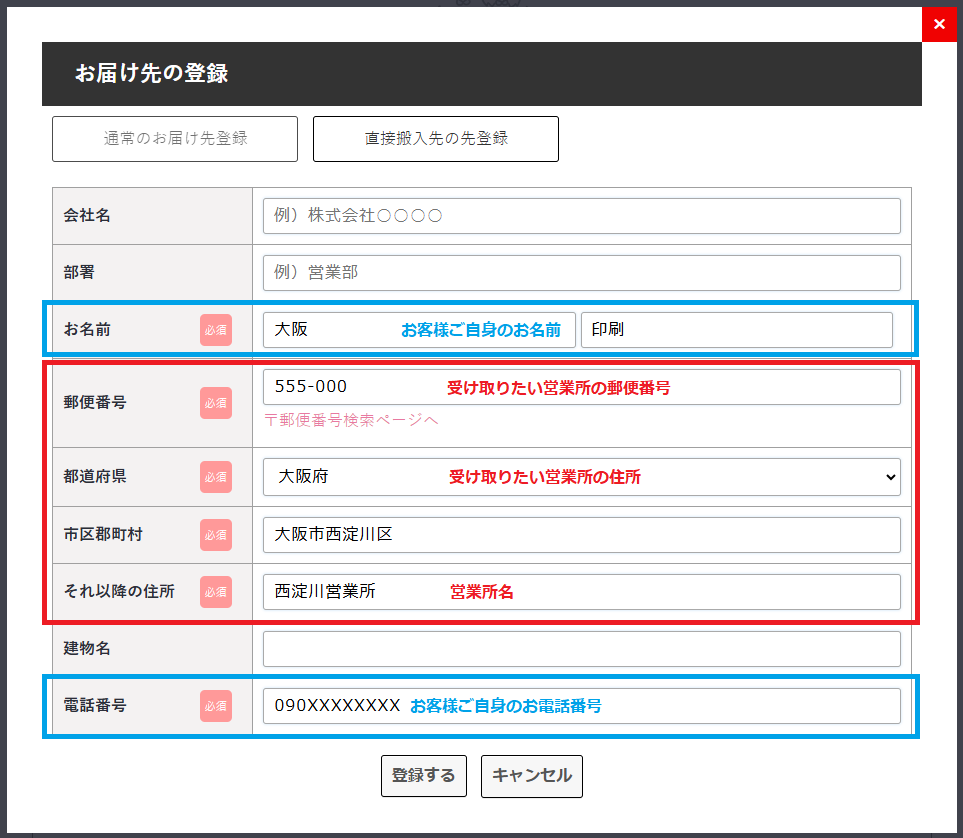Click the 電話番号 phone number field
Viewport: 963px width, 838px height.
click(581, 706)
